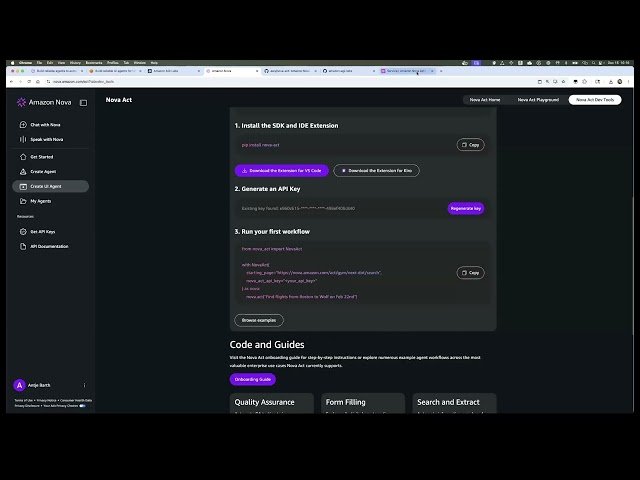Viewport: 640px width, 480px height.
Task: Click the Chrome profile avatar icon
Action: pyautogui.click(x=620, y=82)
